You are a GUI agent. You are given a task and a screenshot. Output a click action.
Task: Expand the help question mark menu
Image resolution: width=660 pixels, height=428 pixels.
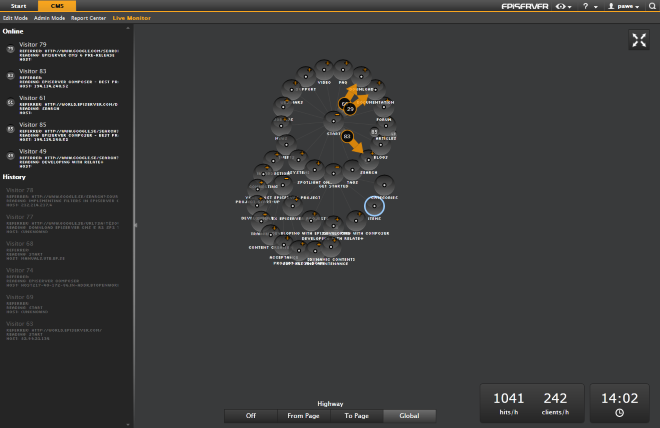(590, 6)
